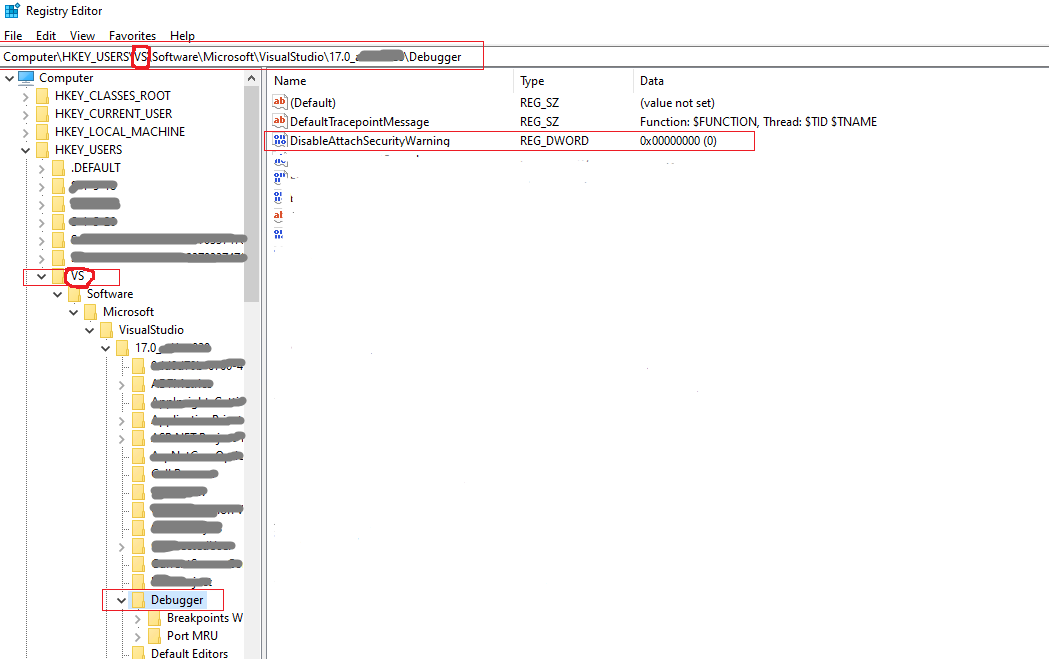Select the VisualStudio key
The height and width of the screenshot is (659, 1053).
pos(151,330)
